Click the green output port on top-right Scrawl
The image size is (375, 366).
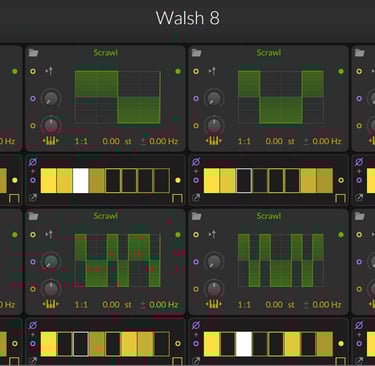(341, 71)
